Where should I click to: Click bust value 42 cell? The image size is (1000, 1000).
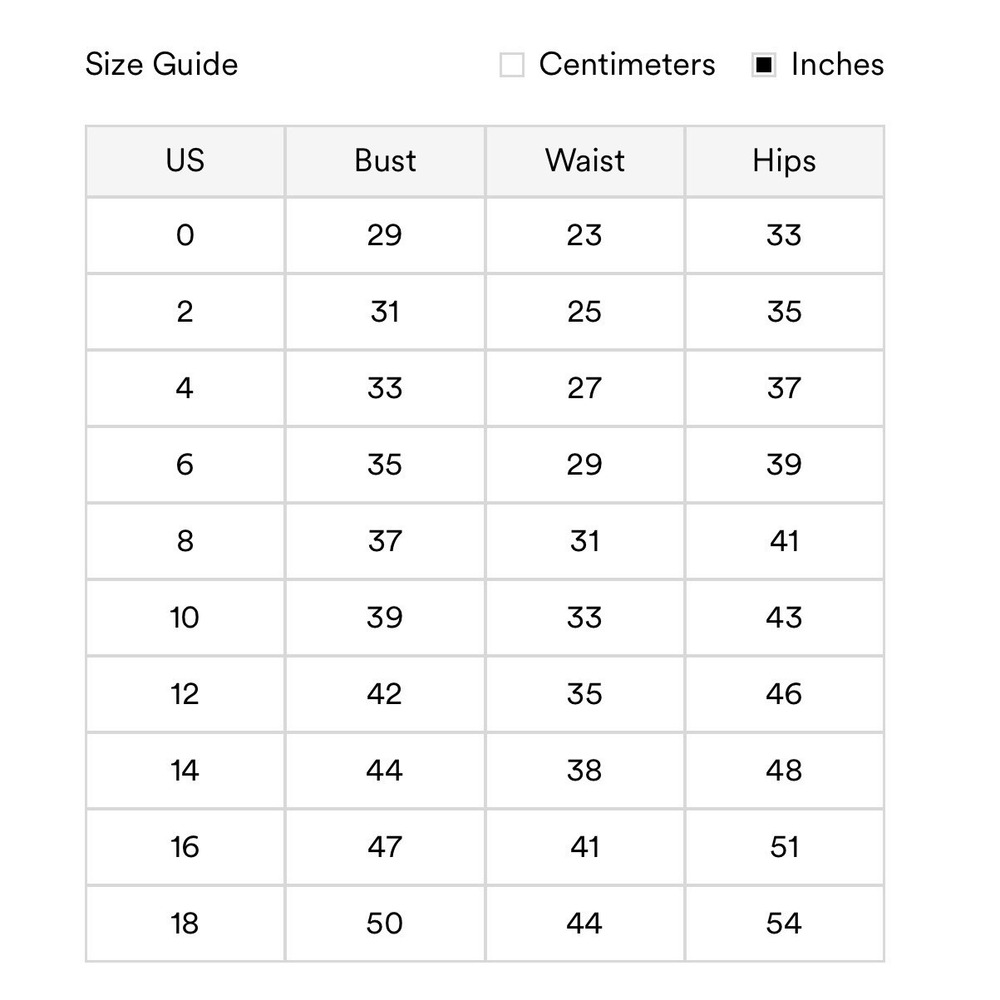click(385, 694)
